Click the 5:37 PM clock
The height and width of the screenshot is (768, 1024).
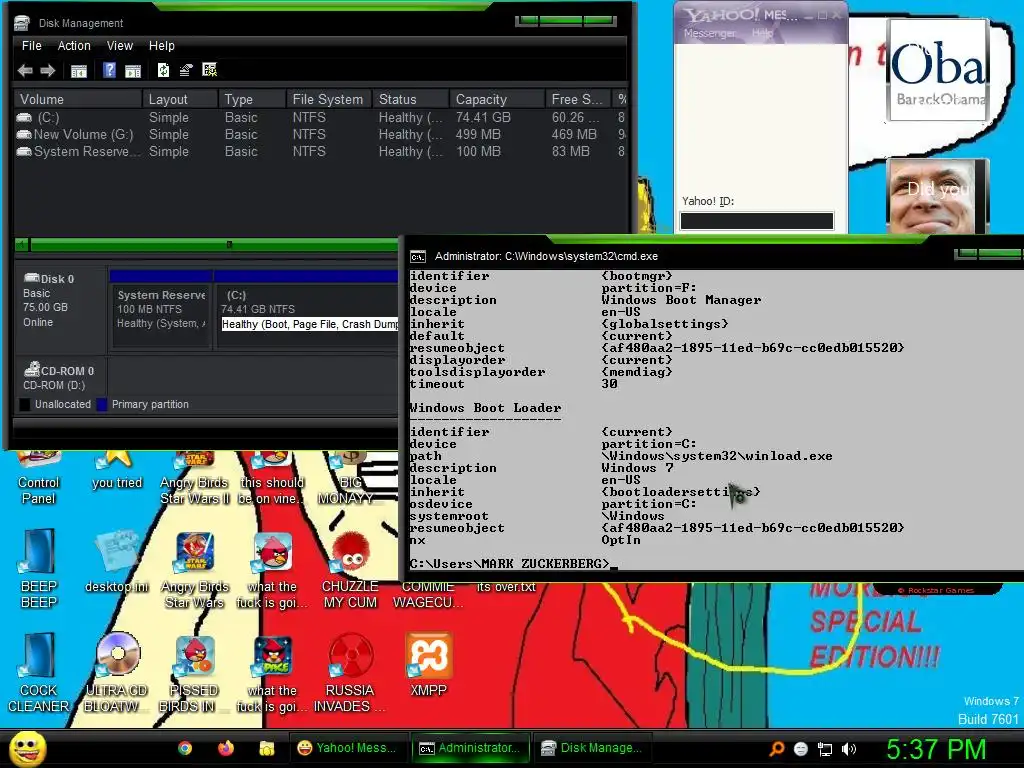[936, 749]
